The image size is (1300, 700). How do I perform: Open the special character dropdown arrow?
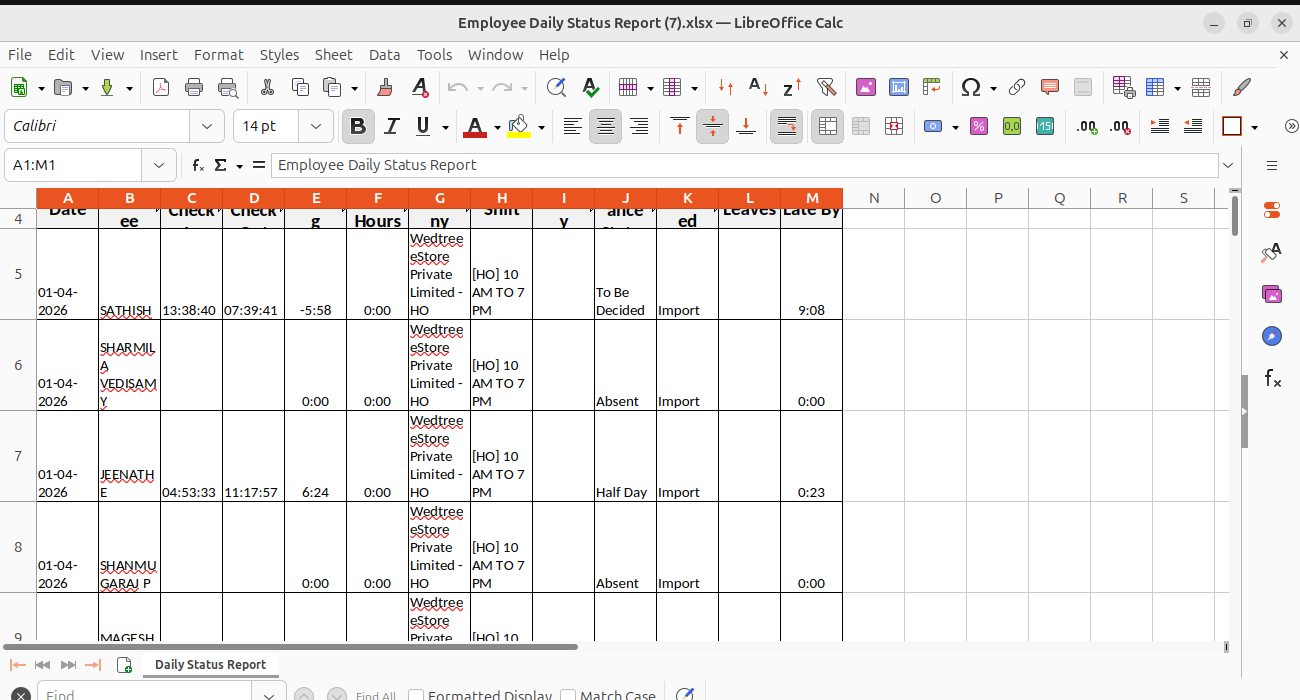(x=993, y=87)
